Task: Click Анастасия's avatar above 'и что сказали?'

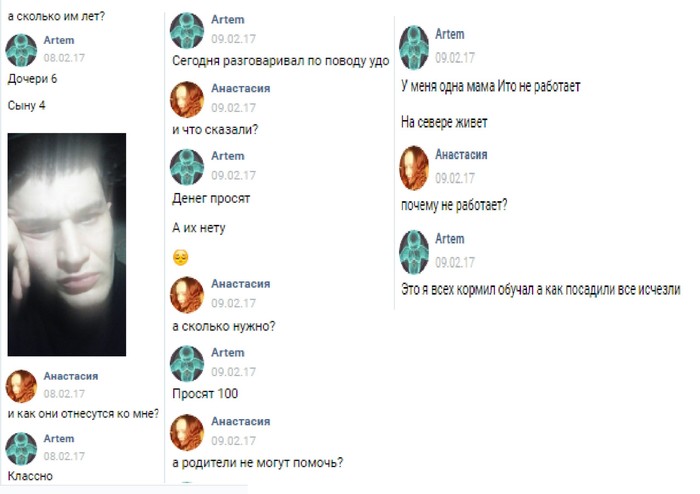Action: (187, 99)
